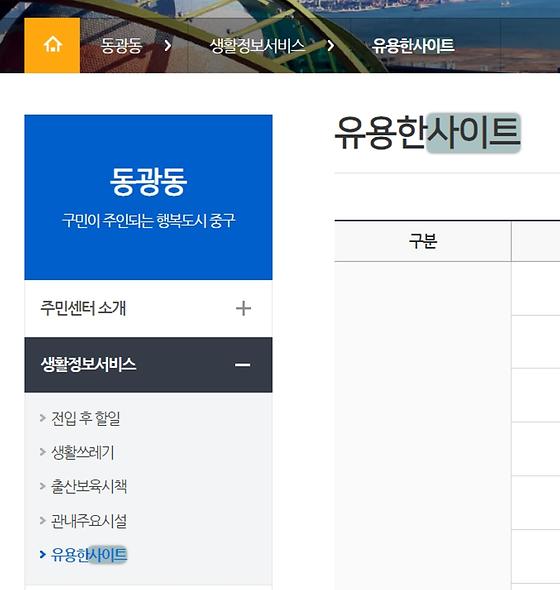Screen dimensions: 560x590
Task: Open the 생활정보서비스 breadcrumb link
Action: click(x=257, y=46)
